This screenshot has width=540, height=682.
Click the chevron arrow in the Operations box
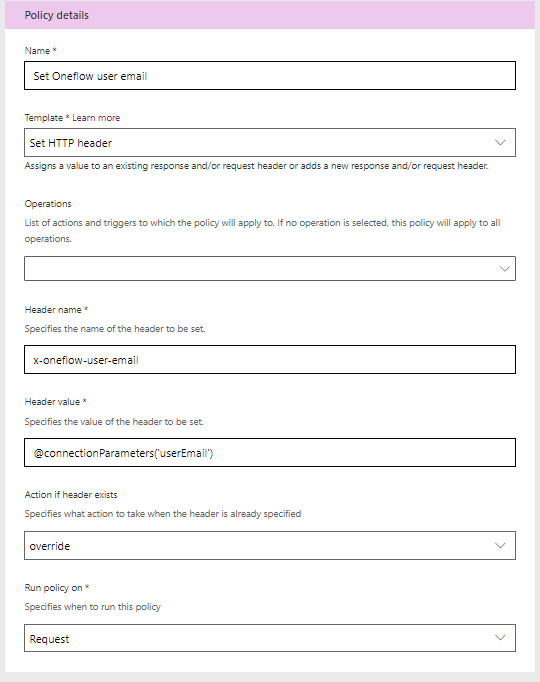(504, 268)
